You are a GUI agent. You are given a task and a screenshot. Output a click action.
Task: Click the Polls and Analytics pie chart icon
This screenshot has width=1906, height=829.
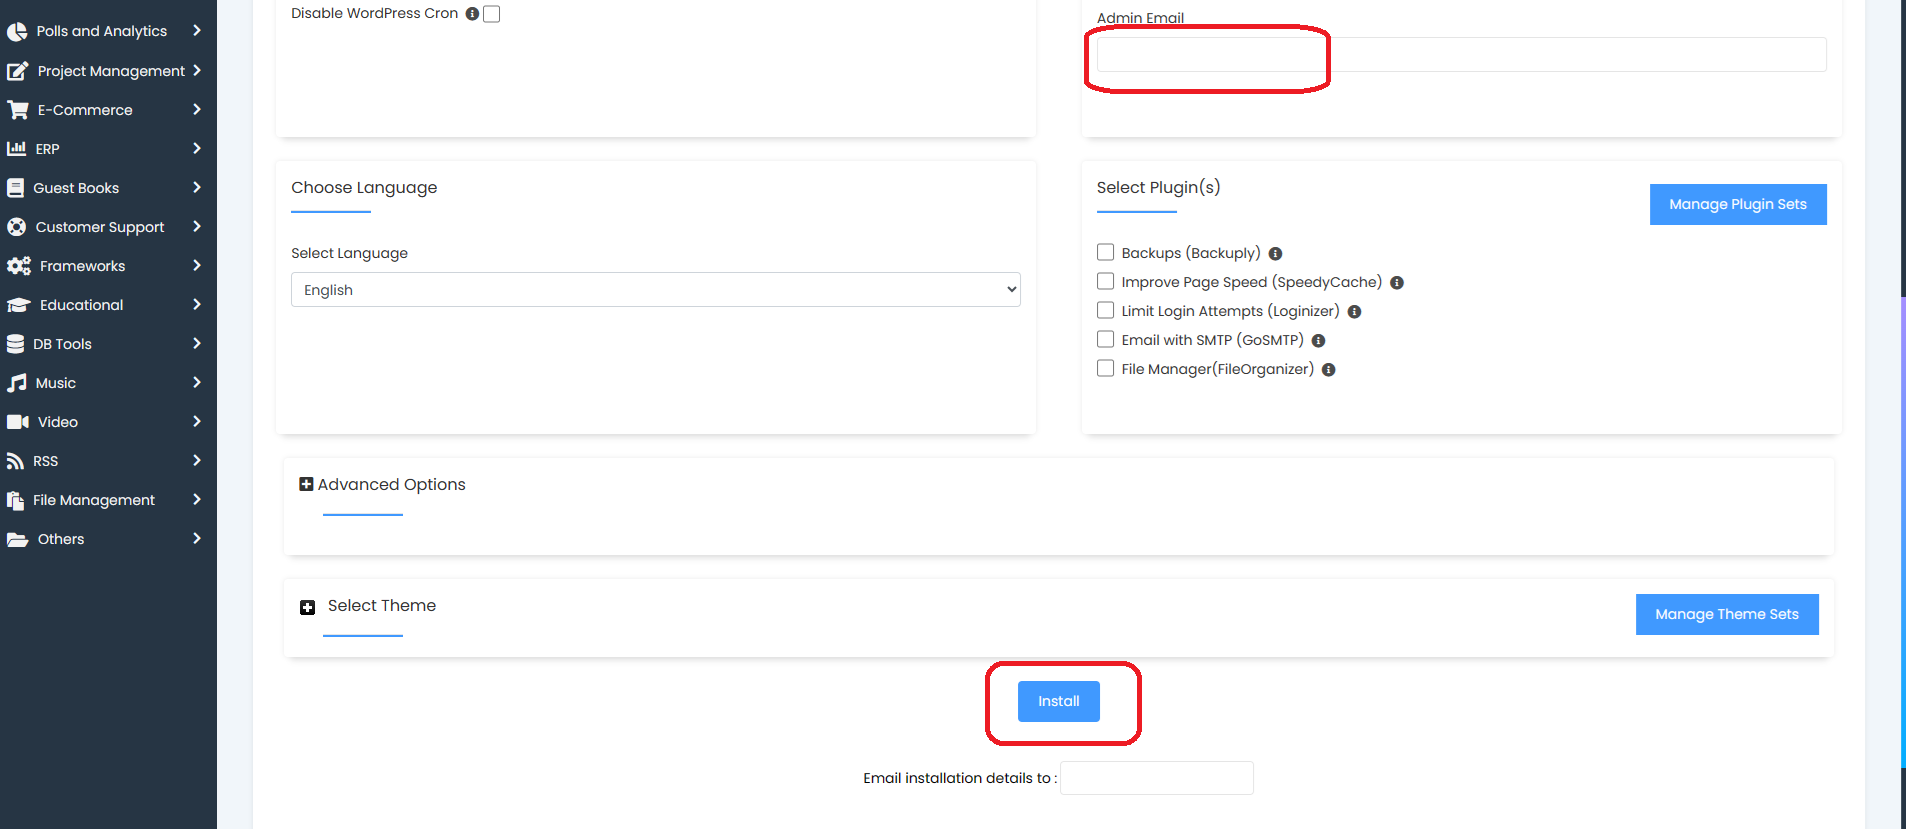coord(17,31)
